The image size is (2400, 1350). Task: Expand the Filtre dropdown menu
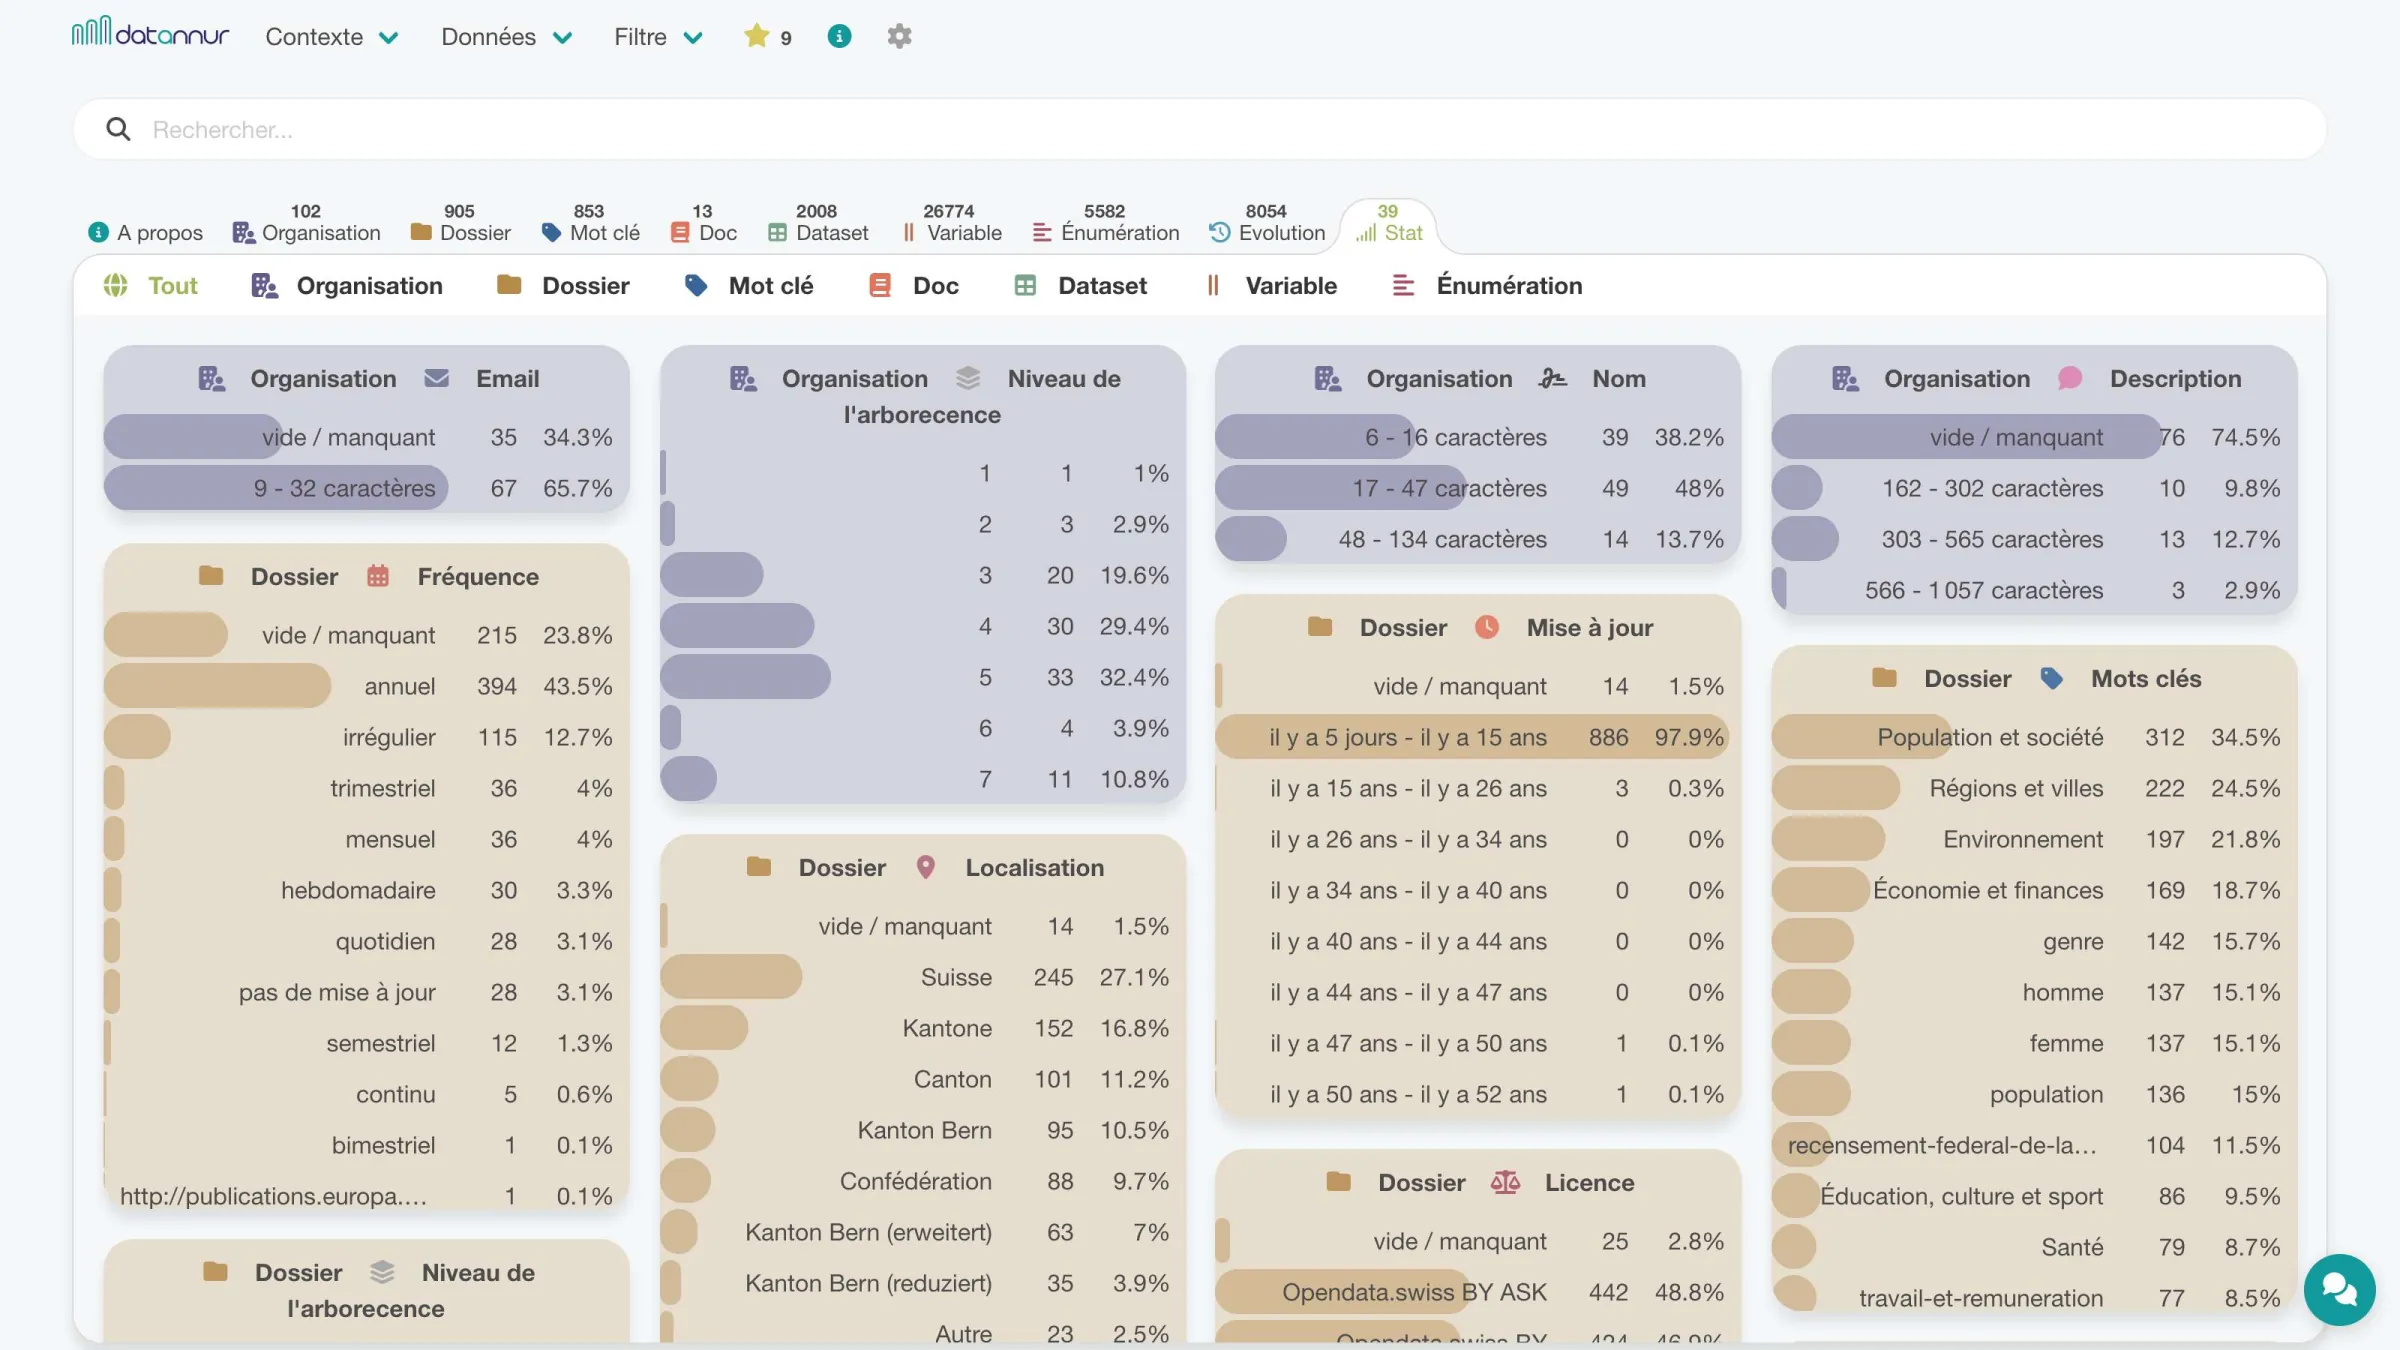pos(659,37)
